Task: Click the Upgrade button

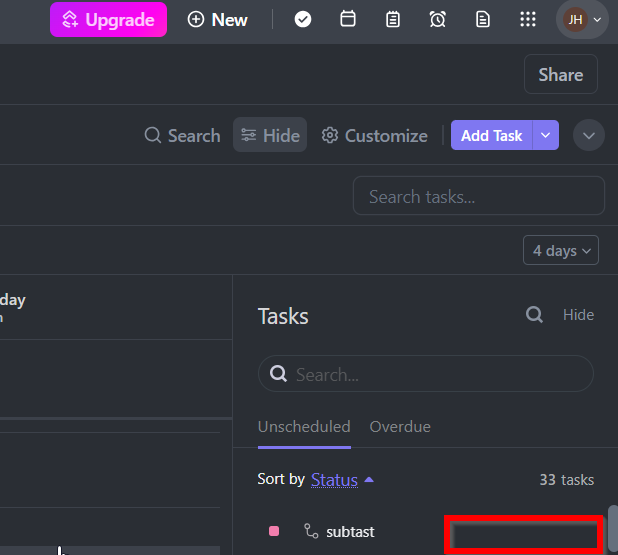Action: 108,19
